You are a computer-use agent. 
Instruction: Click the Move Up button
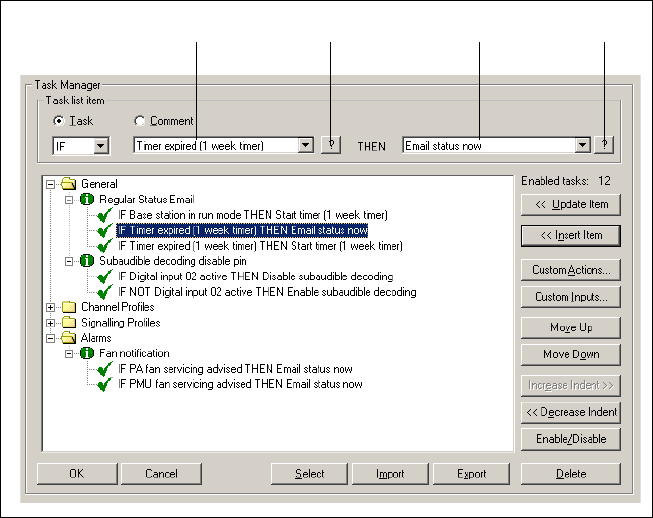tap(571, 328)
